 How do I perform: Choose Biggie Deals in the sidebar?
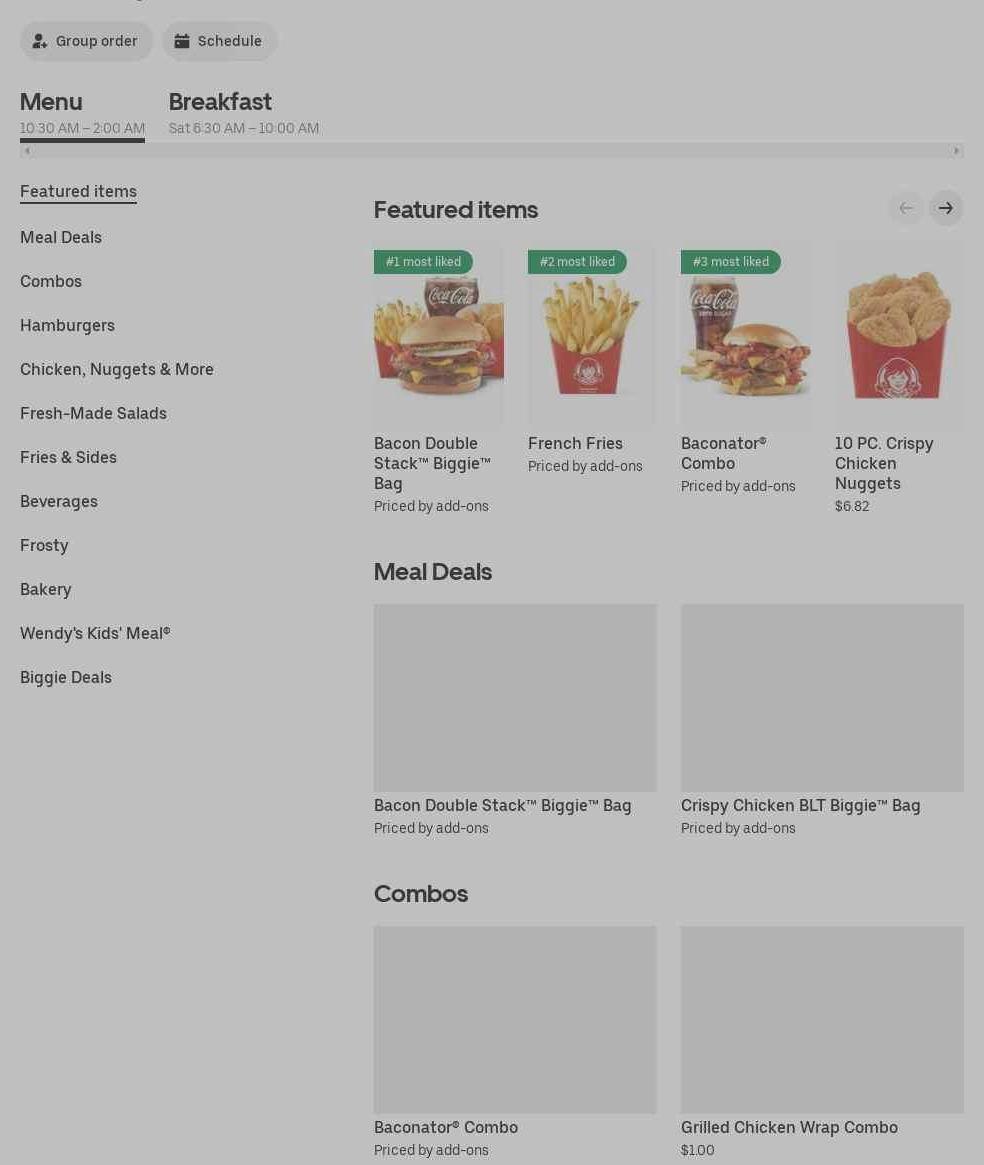tap(66, 678)
